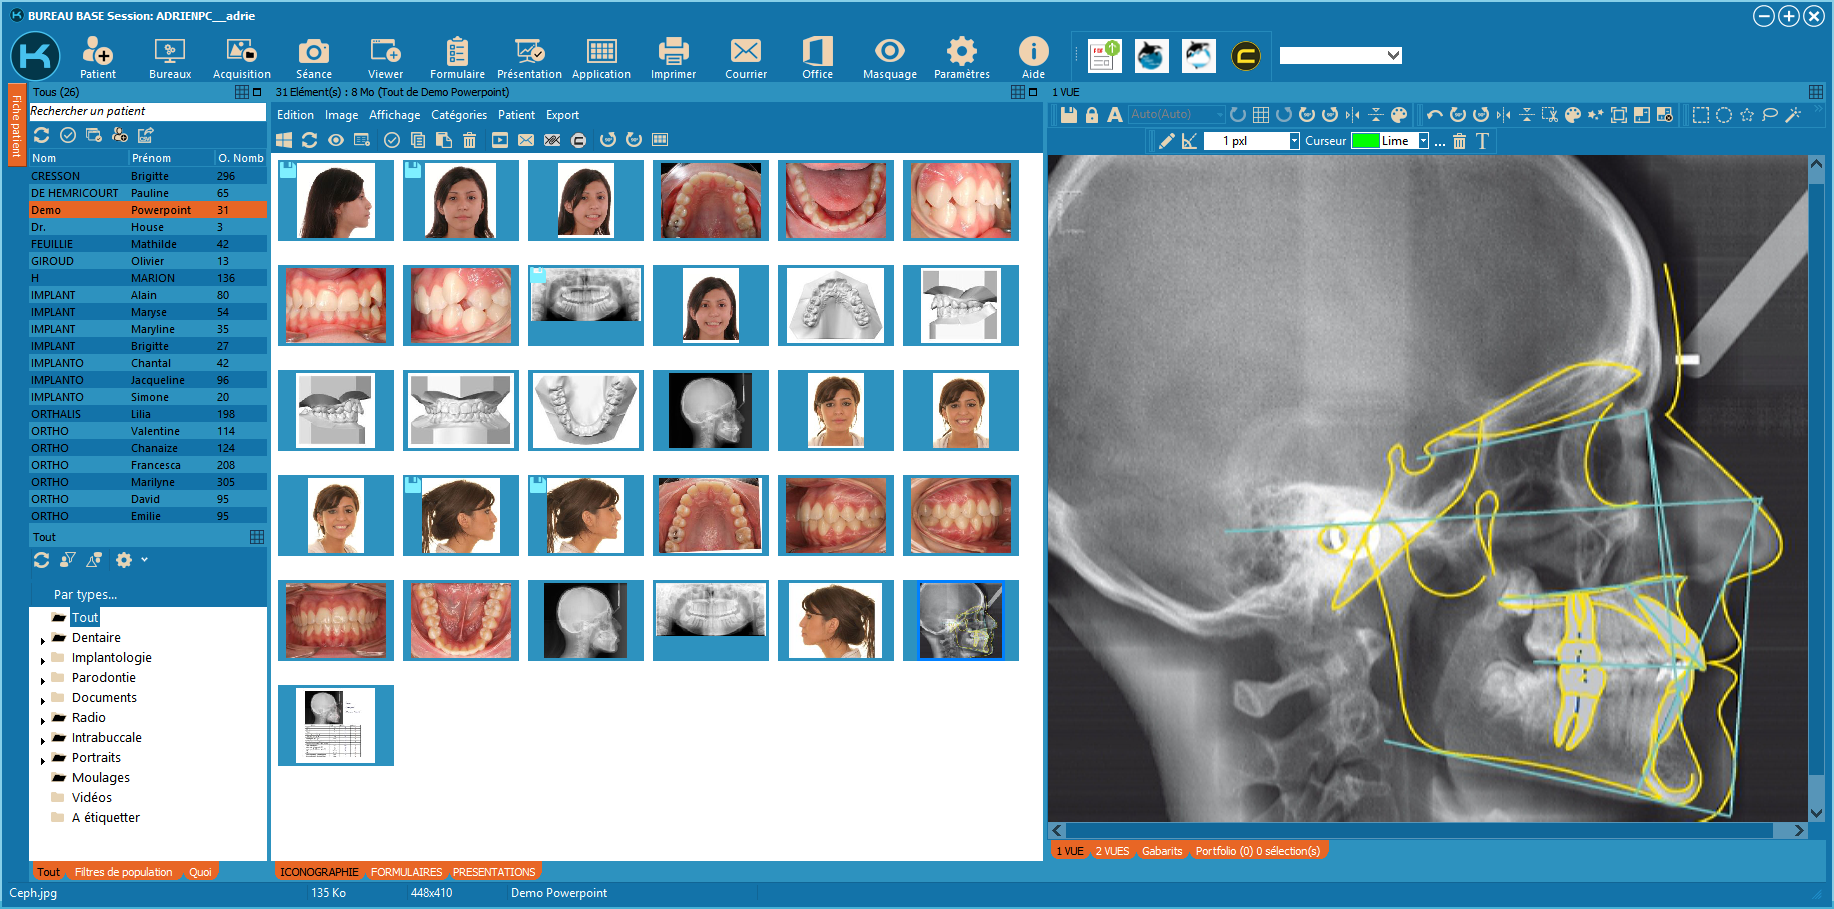1834x909 pixels.
Task: Click the trash icon in gallery toolbar
Action: click(469, 140)
